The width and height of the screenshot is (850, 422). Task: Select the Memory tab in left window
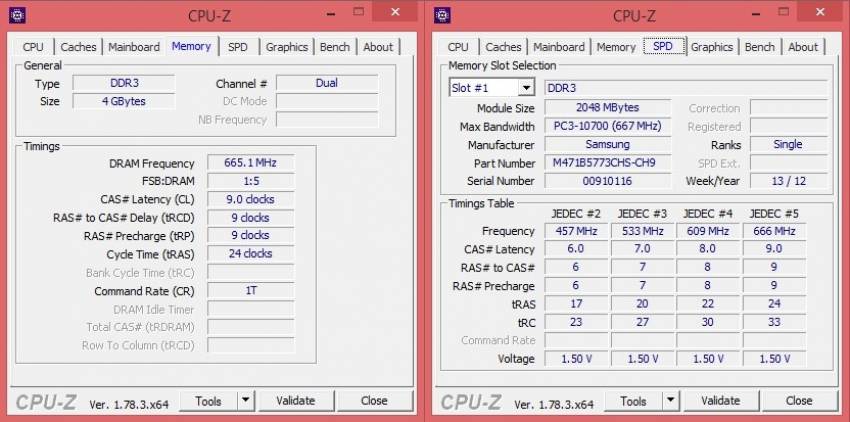191,46
